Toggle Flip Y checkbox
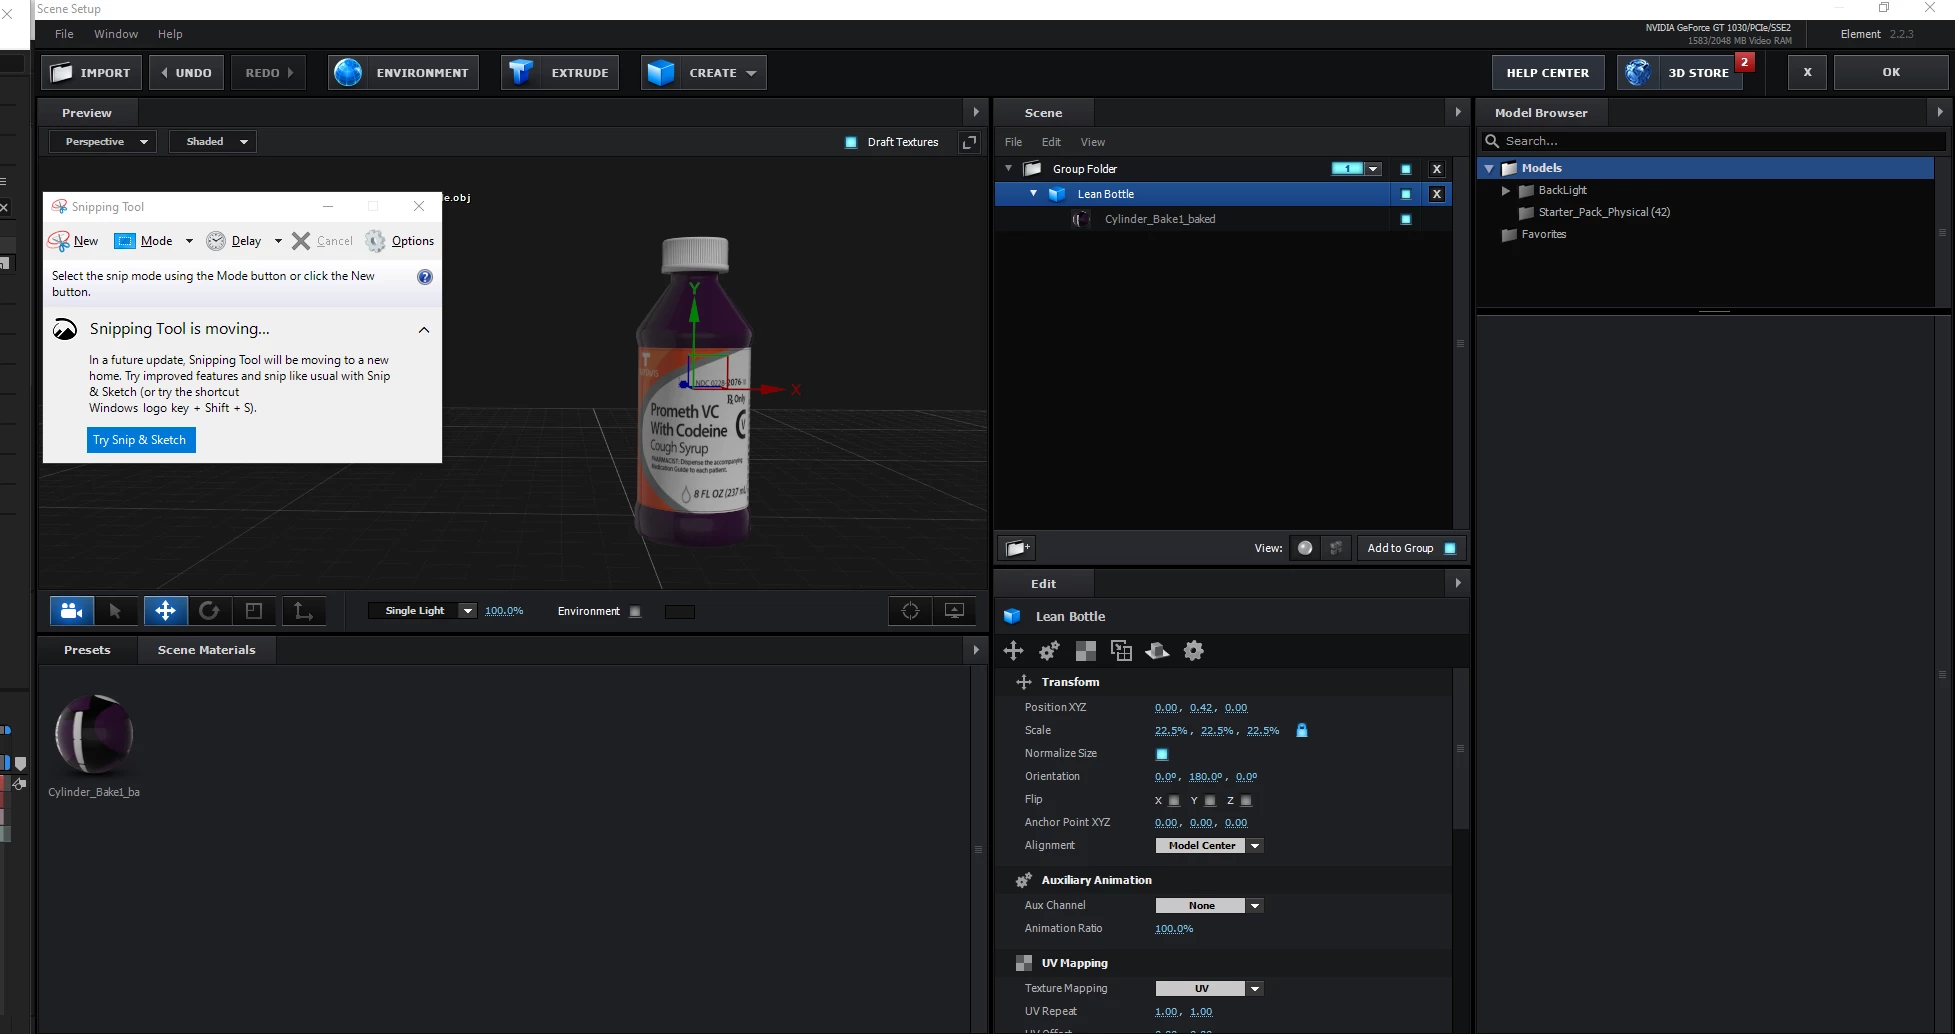Screen dimensions: 1955x1034 tap(1210, 800)
